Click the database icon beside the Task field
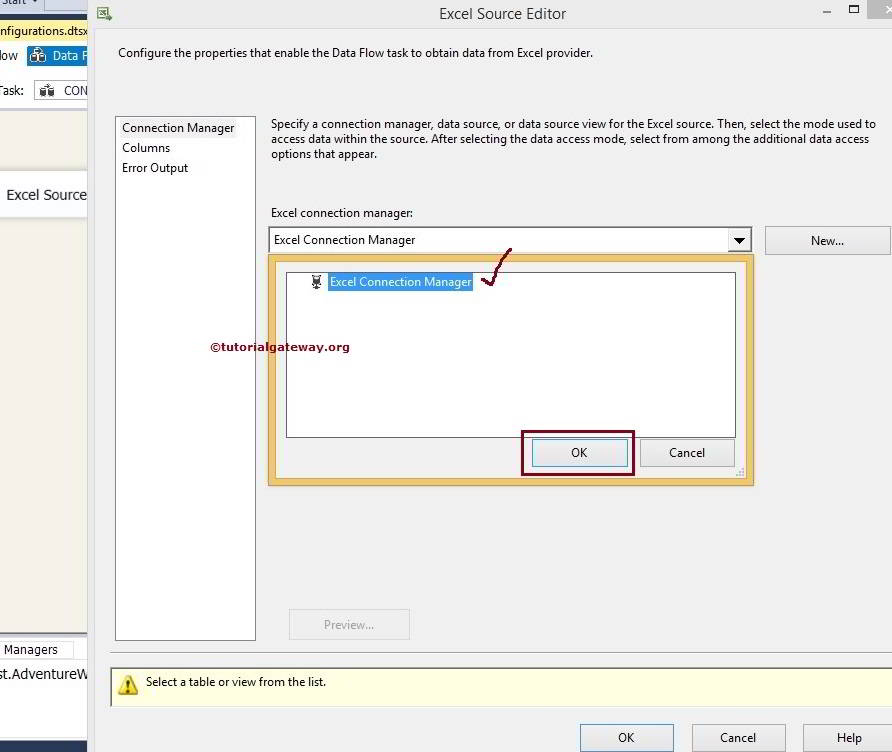The height and width of the screenshot is (752, 892). (47, 90)
